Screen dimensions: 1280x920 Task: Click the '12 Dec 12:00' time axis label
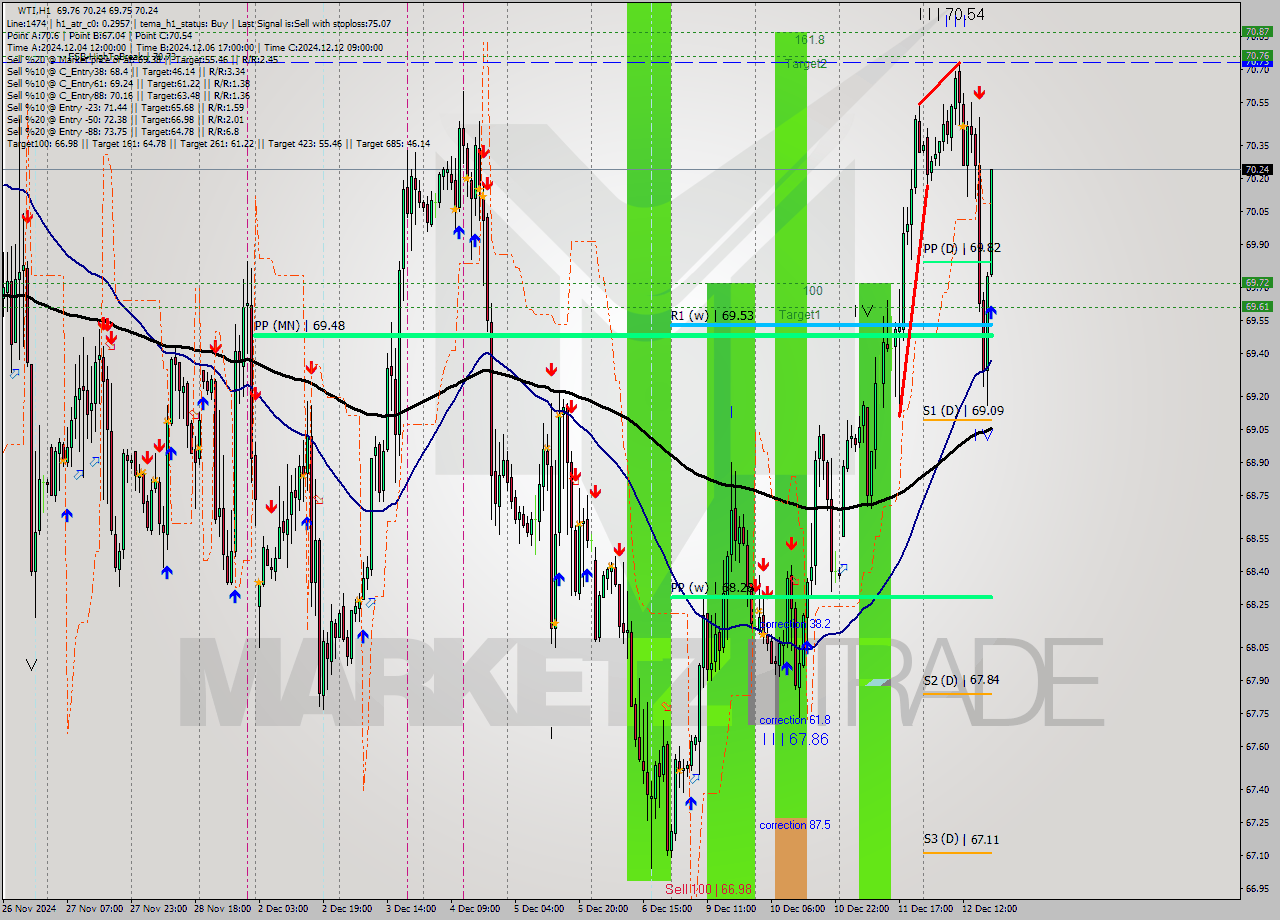pos(989,909)
